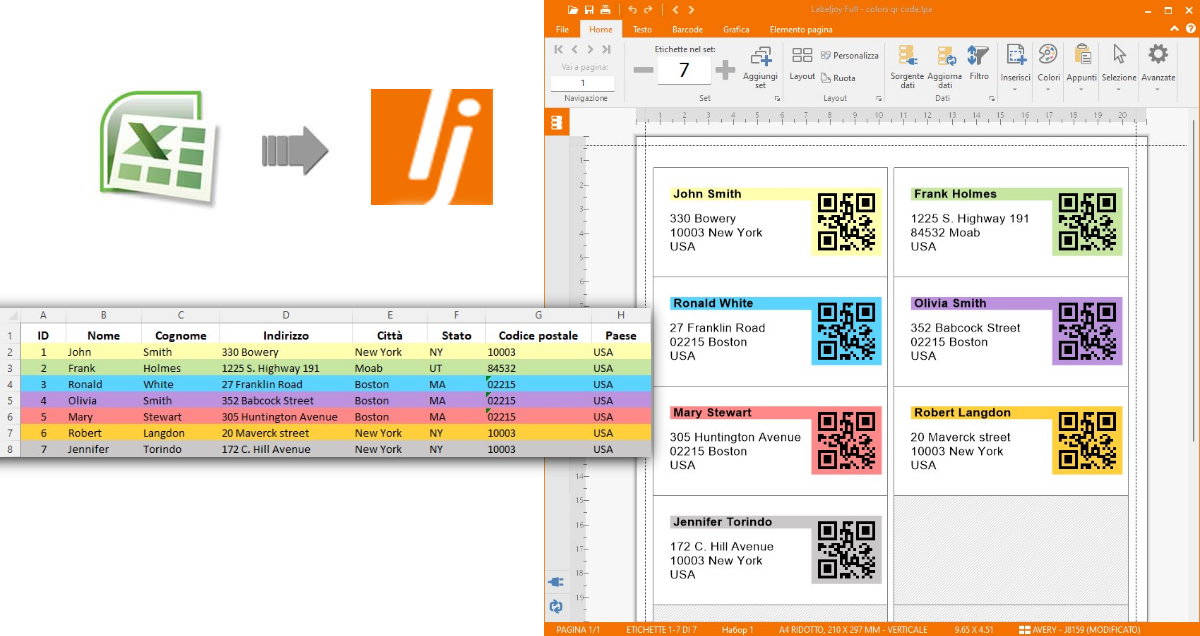Image resolution: width=1200 pixels, height=636 pixels.
Task: Click the Labeljoy orange logo
Action: point(432,147)
